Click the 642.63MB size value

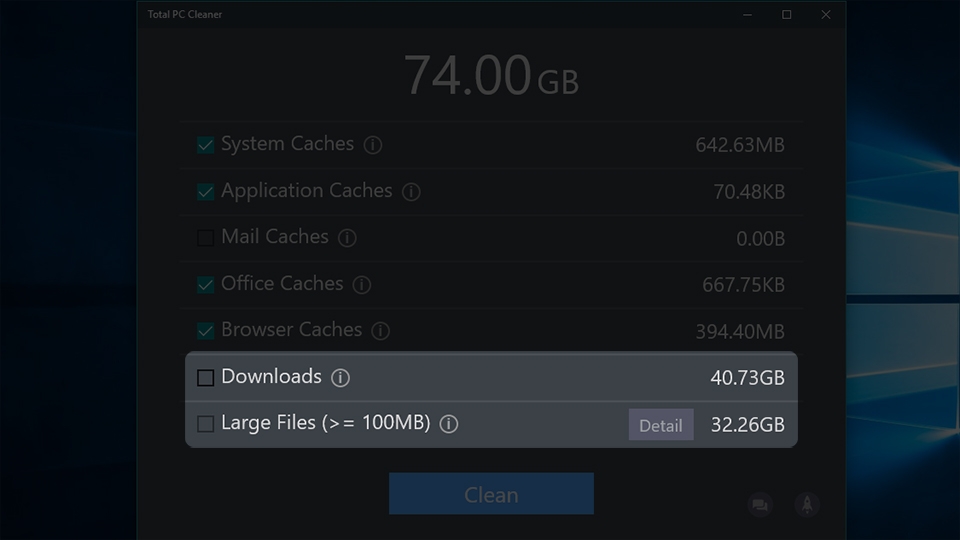coord(740,145)
